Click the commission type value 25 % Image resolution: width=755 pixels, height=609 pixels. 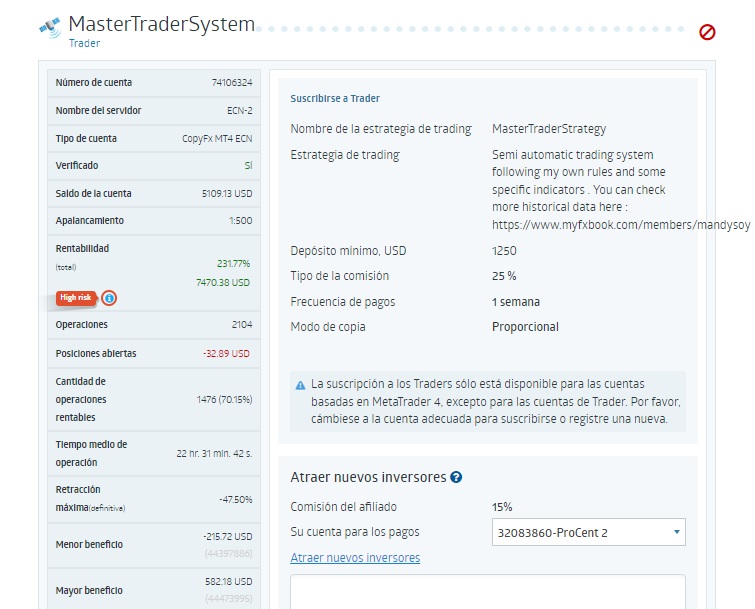[x=504, y=276]
